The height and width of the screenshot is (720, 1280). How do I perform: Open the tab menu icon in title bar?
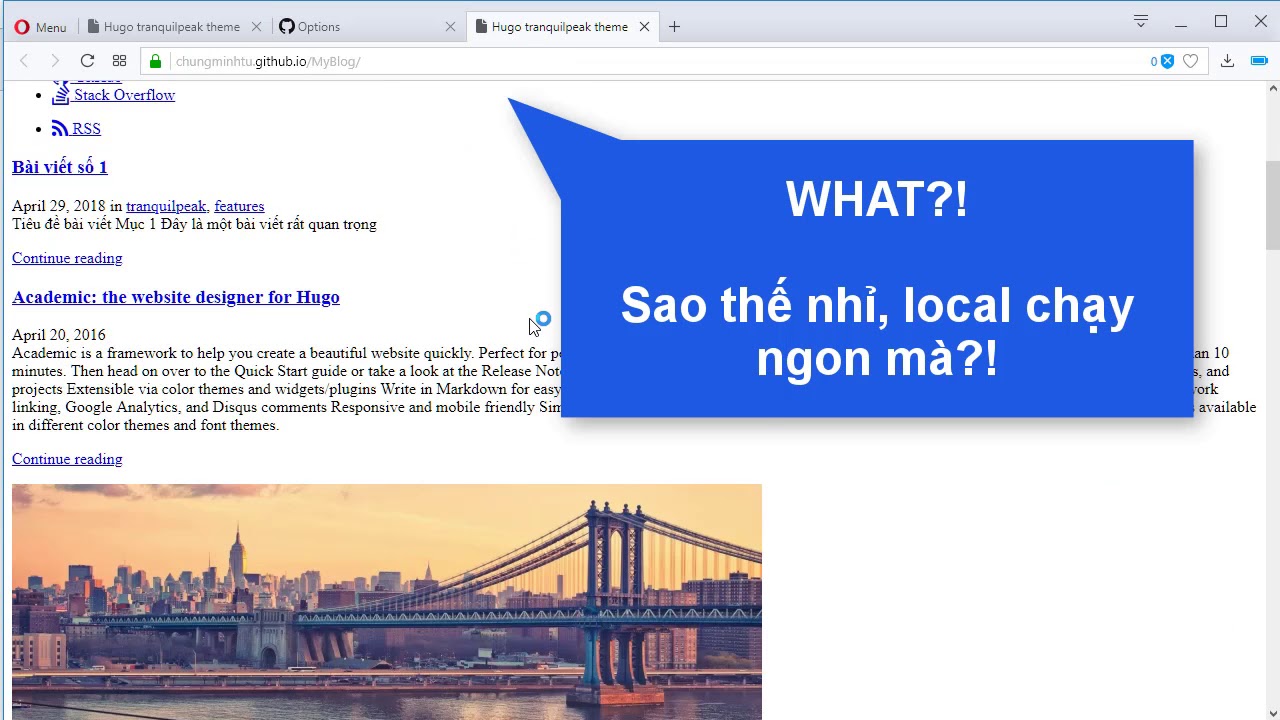[x=1141, y=21]
